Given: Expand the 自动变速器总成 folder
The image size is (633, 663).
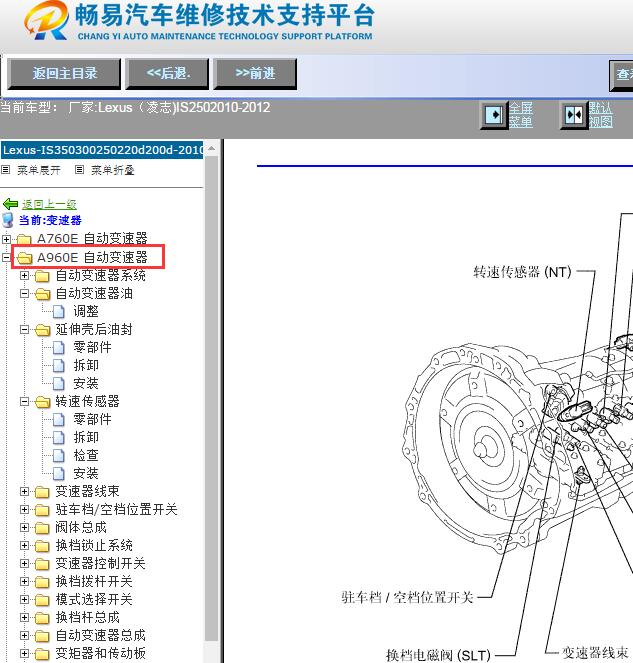Looking at the screenshot, I should (25, 635).
